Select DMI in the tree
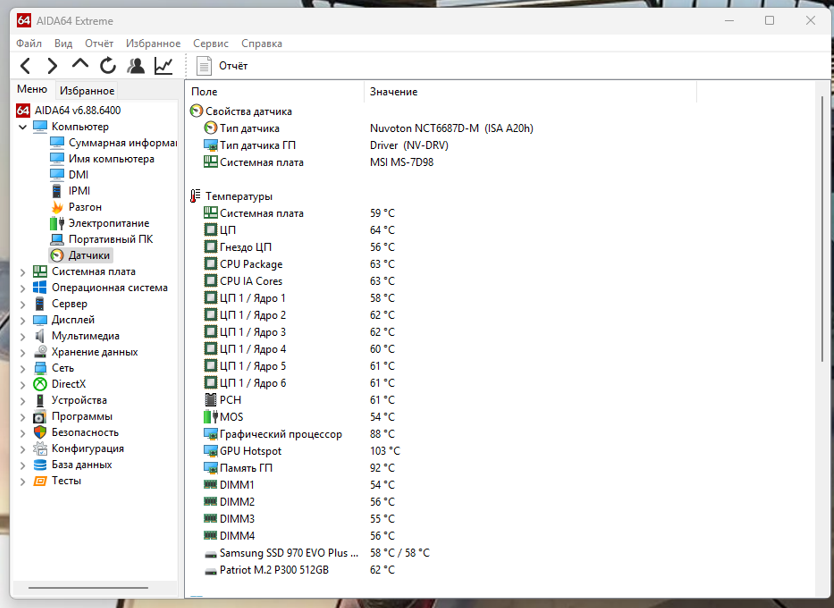Screen dimensions: 834x608 tap(78, 175)
